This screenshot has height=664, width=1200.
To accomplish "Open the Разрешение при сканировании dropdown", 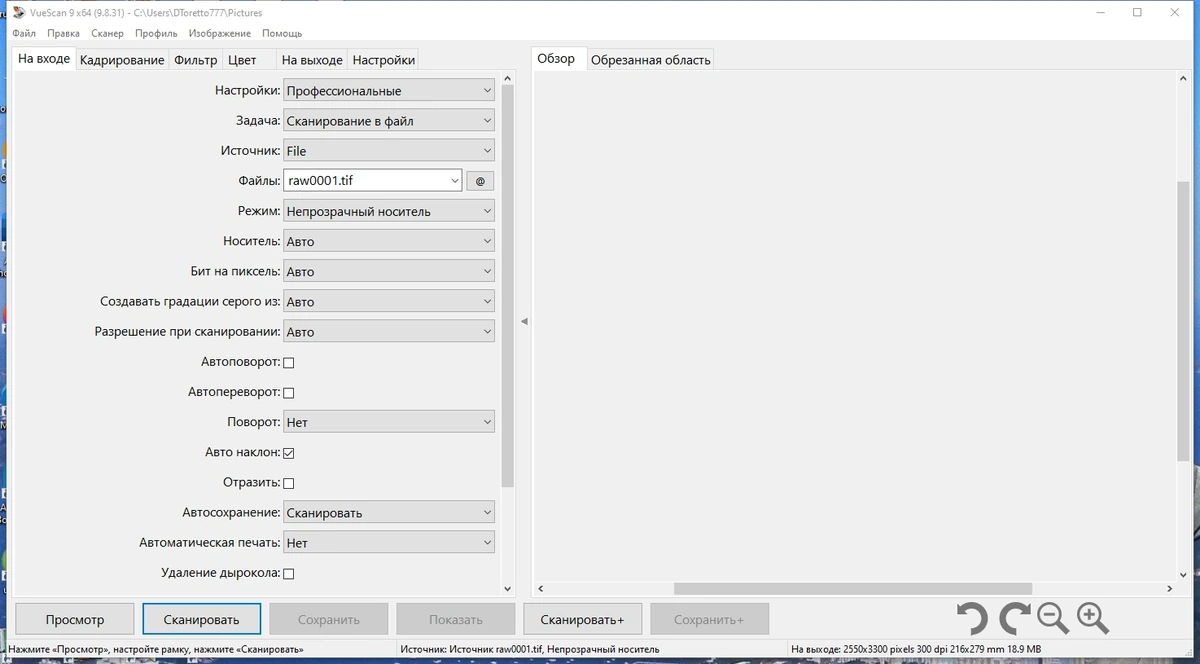I will [x=389, y=331].
